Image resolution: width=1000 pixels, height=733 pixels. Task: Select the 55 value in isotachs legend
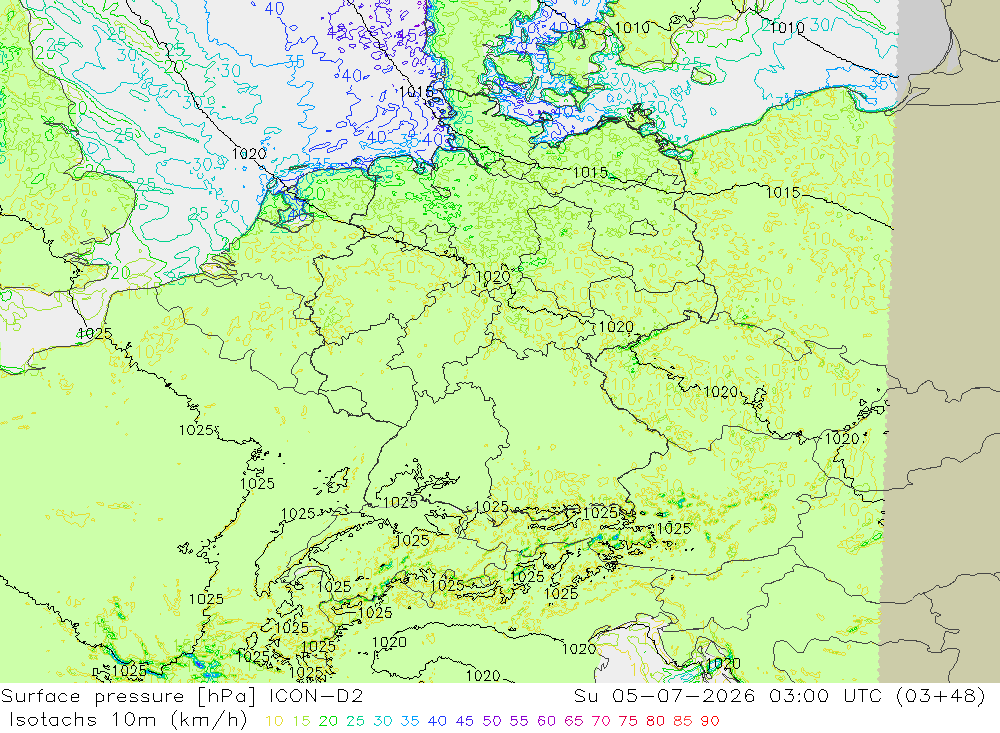click(x=519, y=721)
